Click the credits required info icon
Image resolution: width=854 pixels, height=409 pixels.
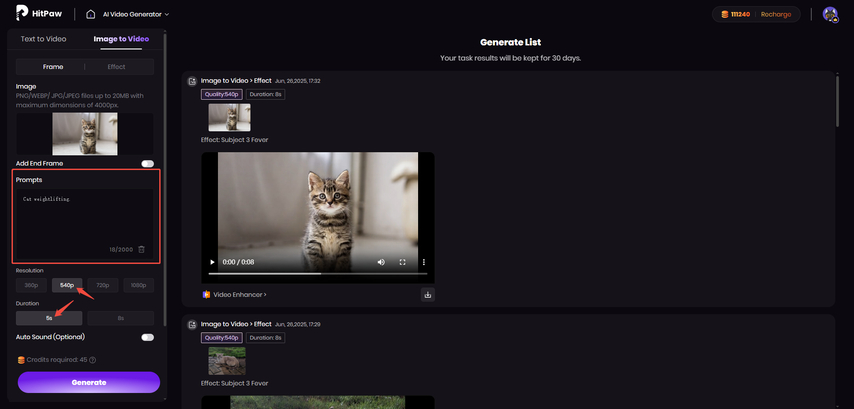93,360
